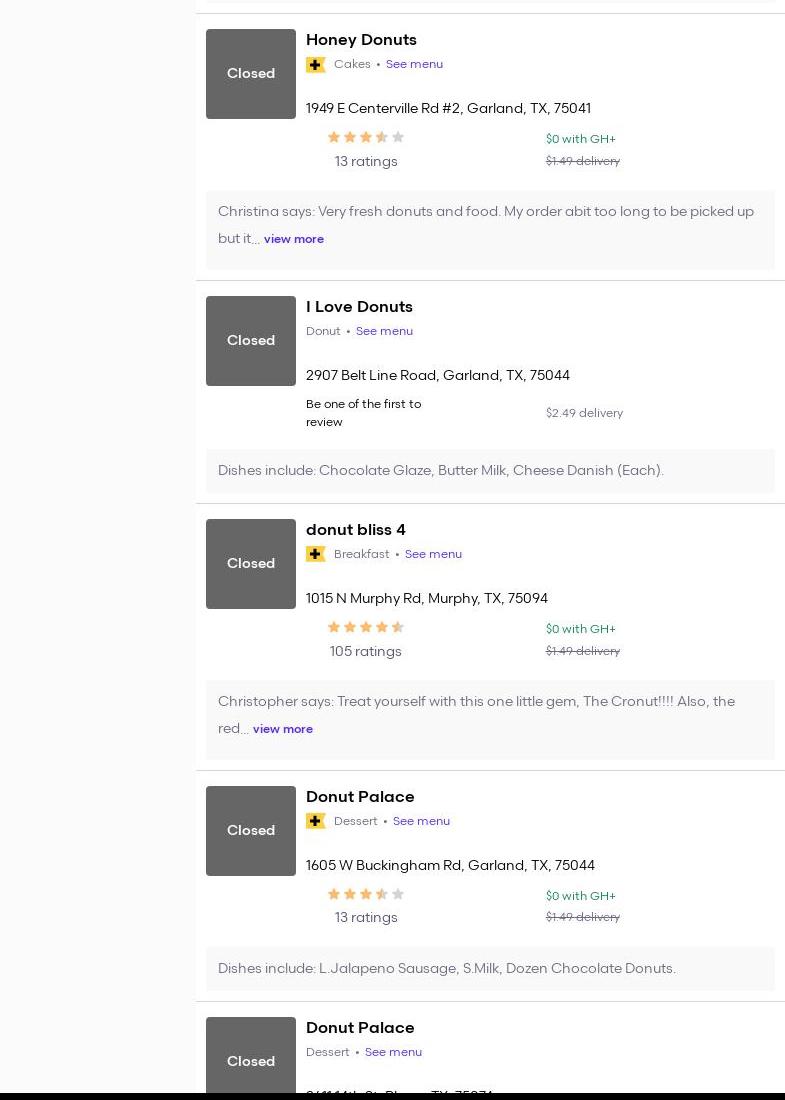Click Be one of the first to review
Screen dimensions: 785x1100
coord(363,413)
